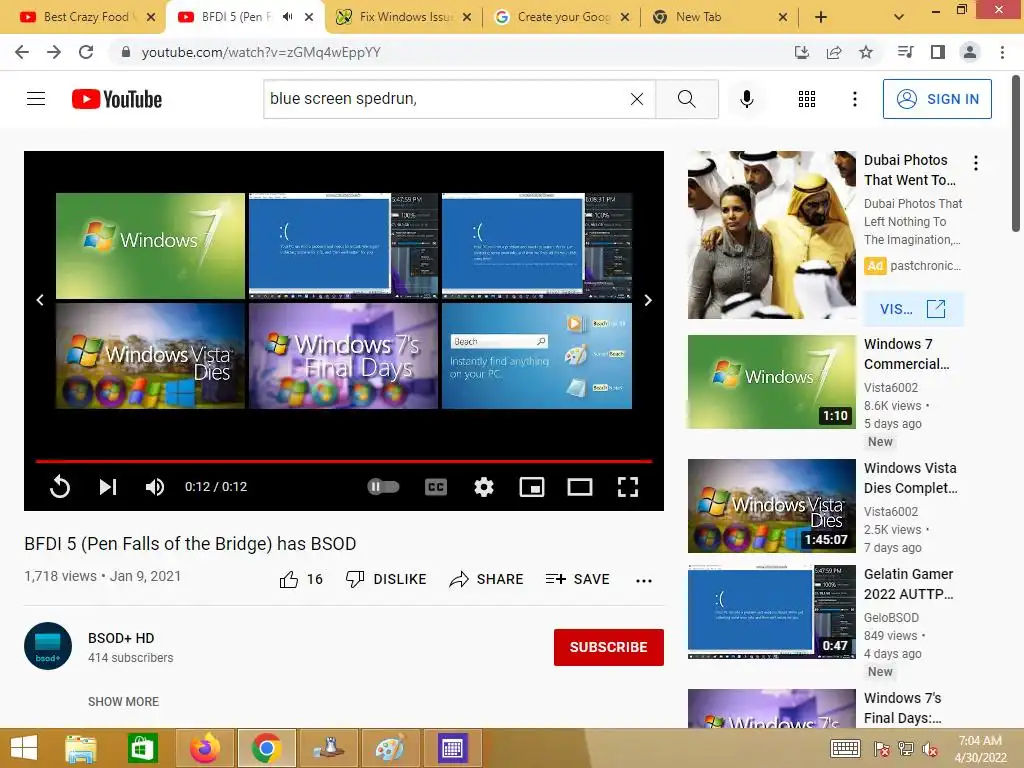Open more actions ellipsis under video
Image resolution: width=1024 pixels, height=768 pixels.
click(644, 581)
